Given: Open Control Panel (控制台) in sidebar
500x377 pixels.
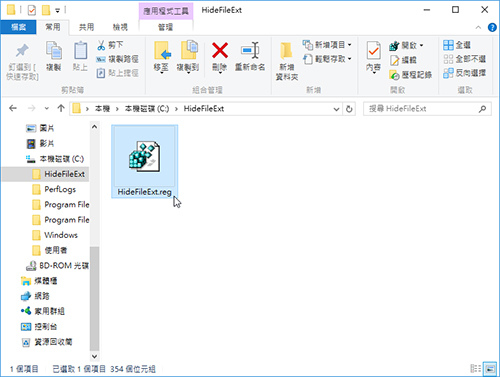Looking at the screenshot, I should (39, 327).
